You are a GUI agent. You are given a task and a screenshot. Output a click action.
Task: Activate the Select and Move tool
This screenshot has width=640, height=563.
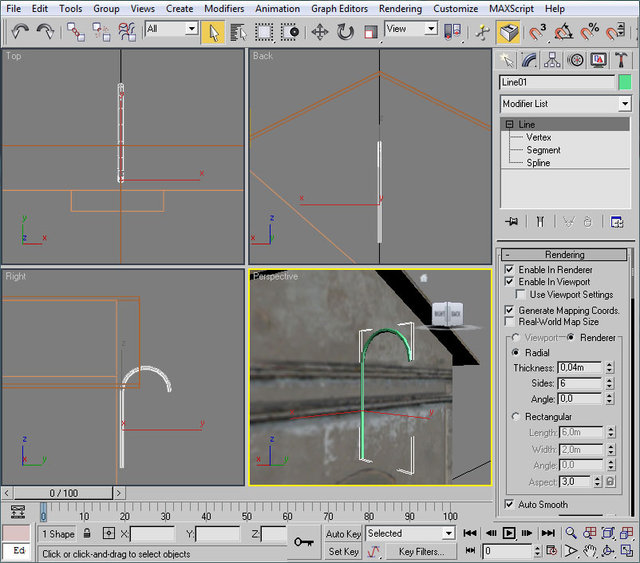320,31
